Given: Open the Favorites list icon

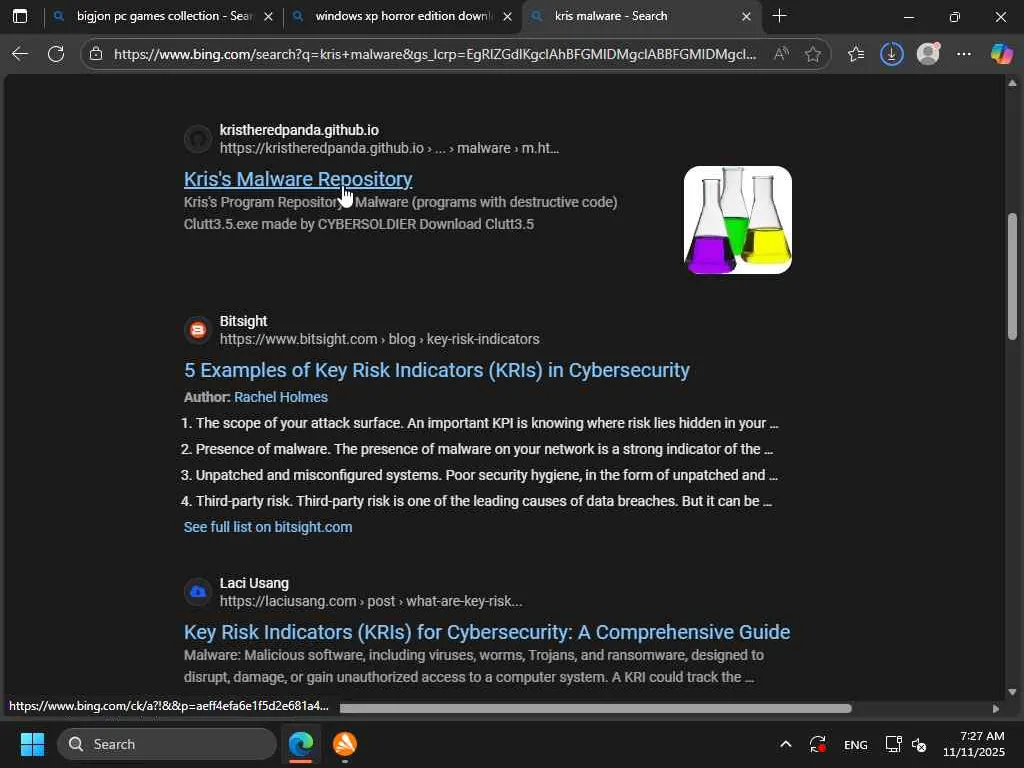Looking at the screenshot, I should click(856, 54).
